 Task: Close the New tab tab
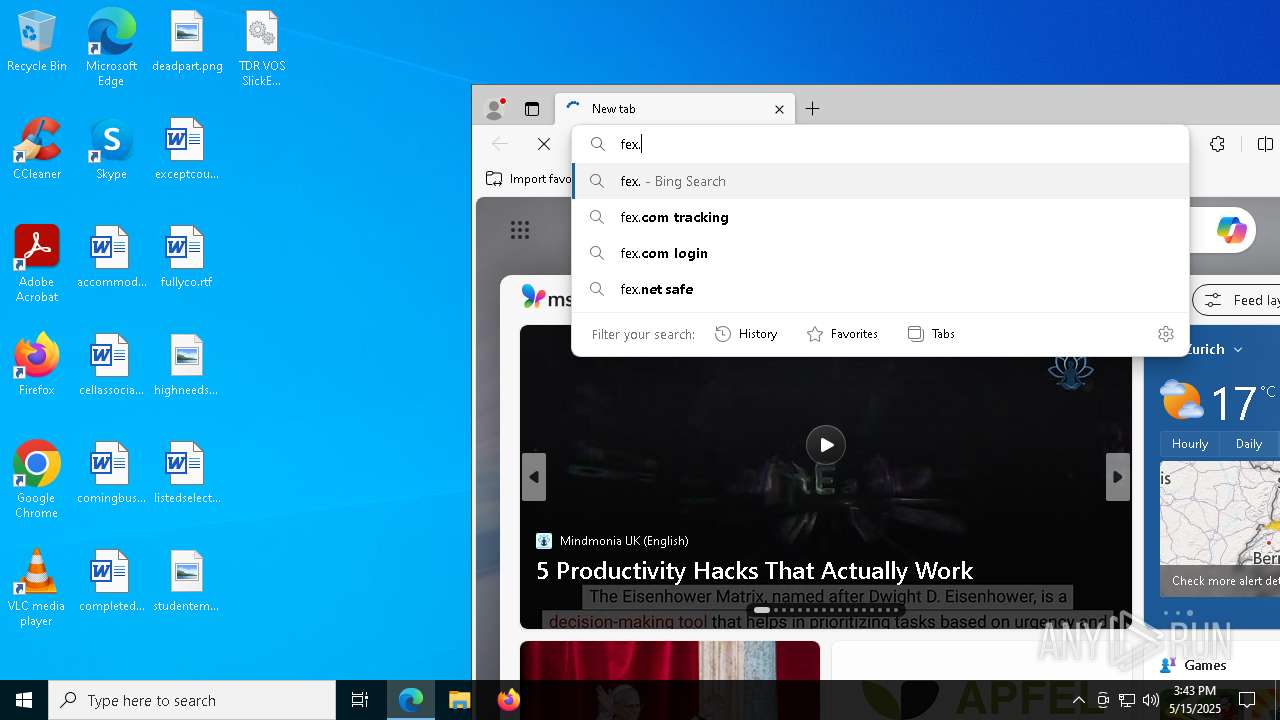[x=779, y=109]
